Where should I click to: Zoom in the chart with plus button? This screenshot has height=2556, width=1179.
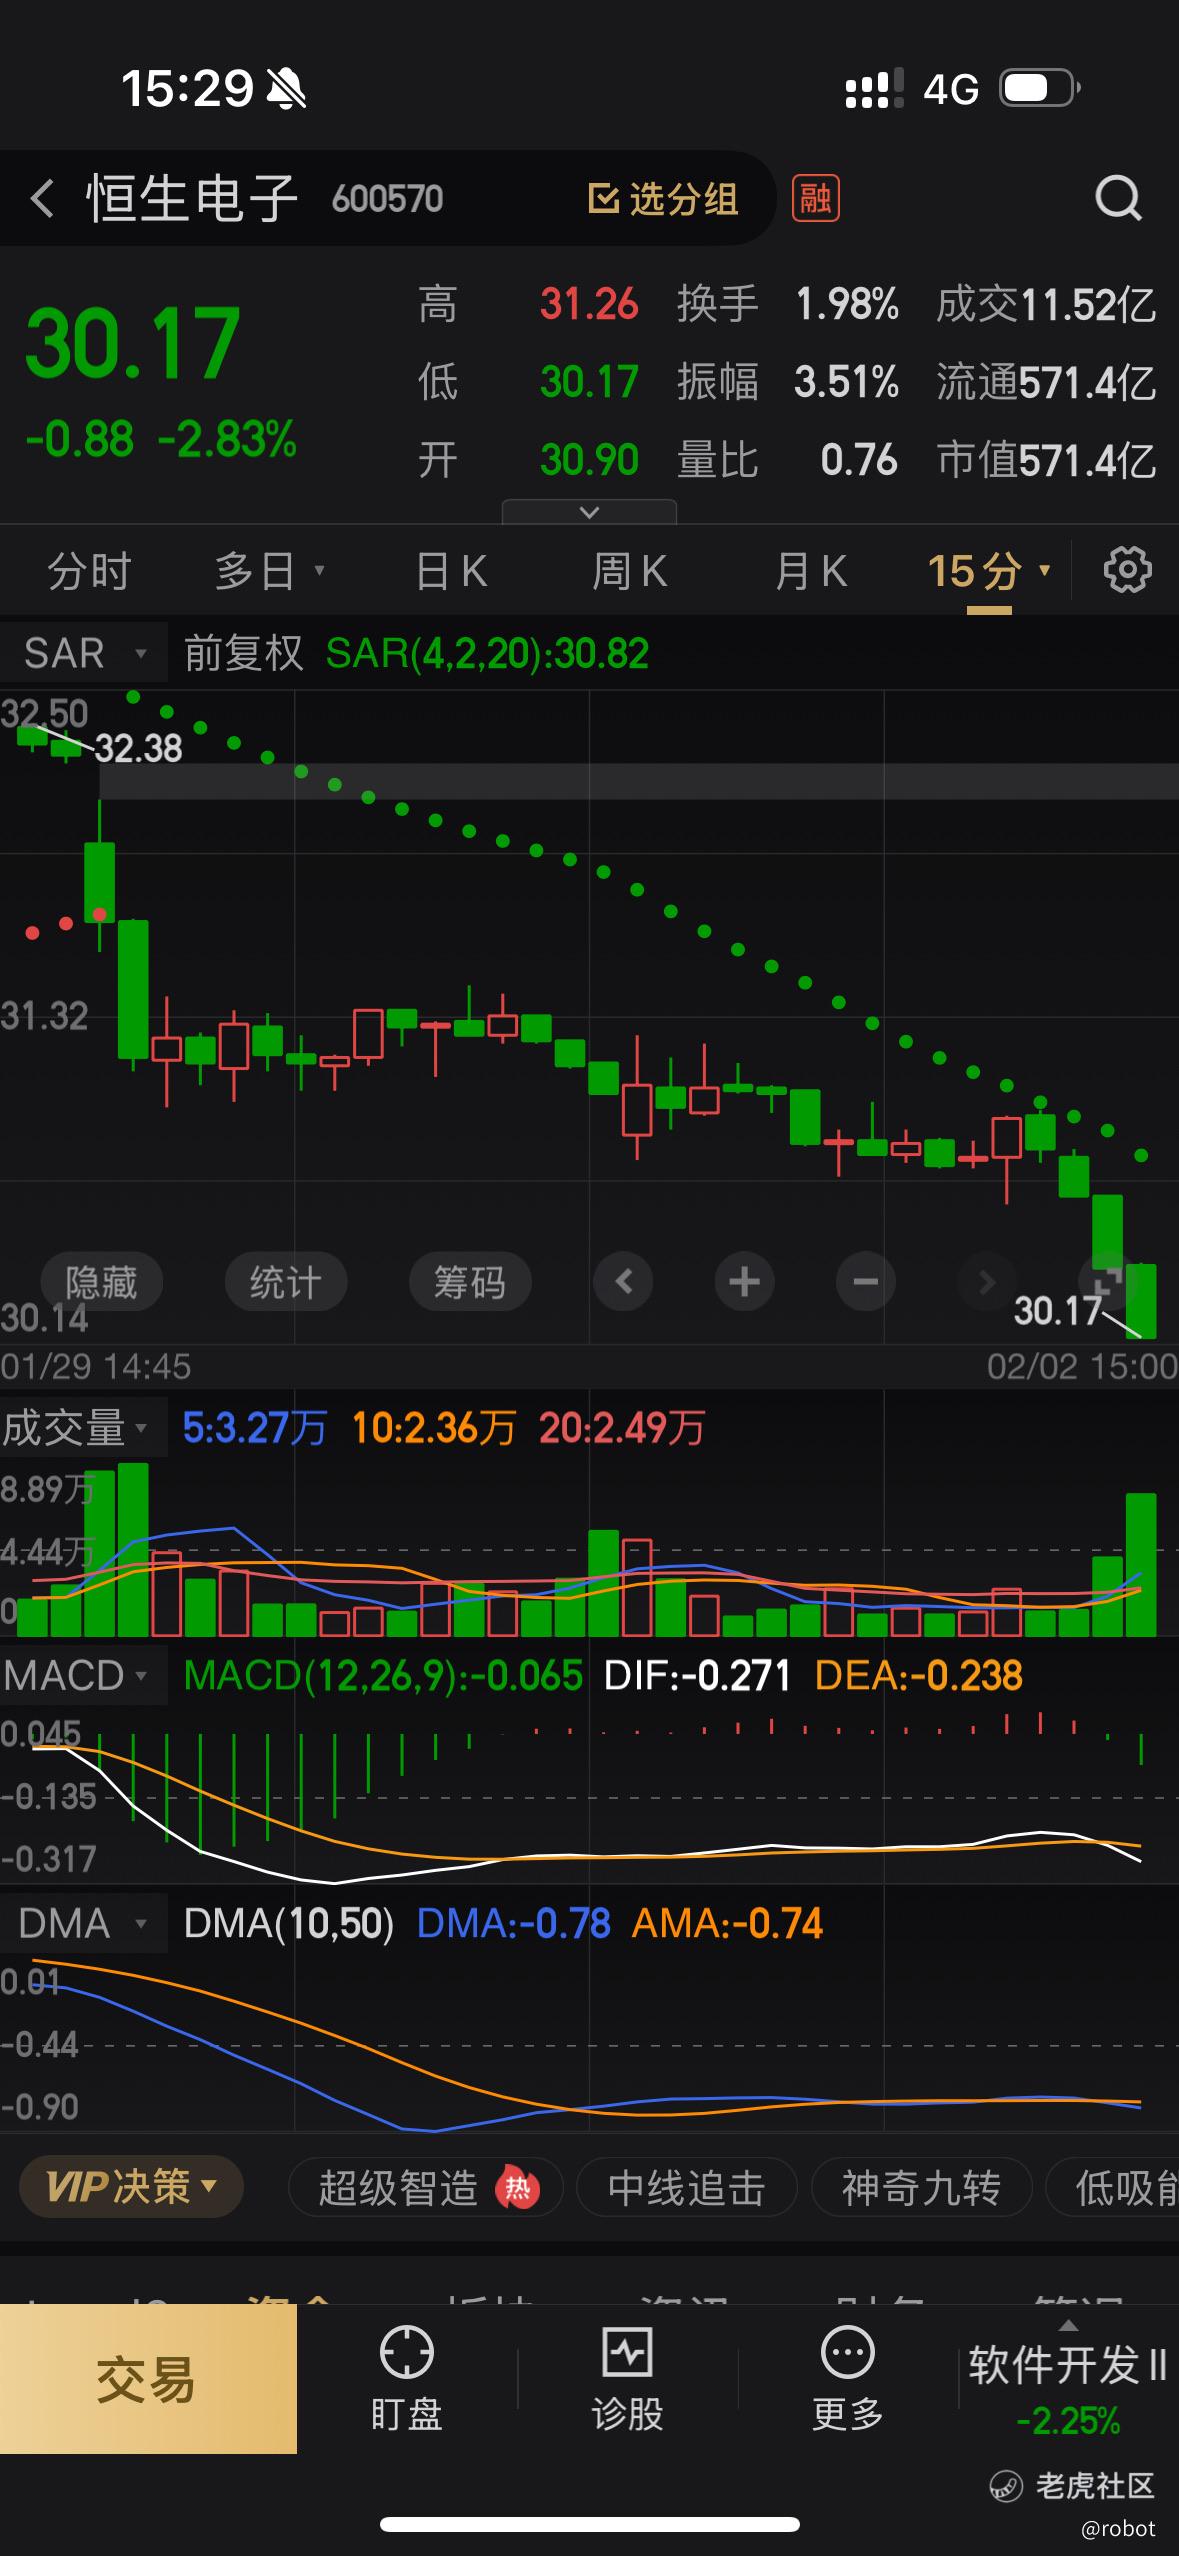744,1281
